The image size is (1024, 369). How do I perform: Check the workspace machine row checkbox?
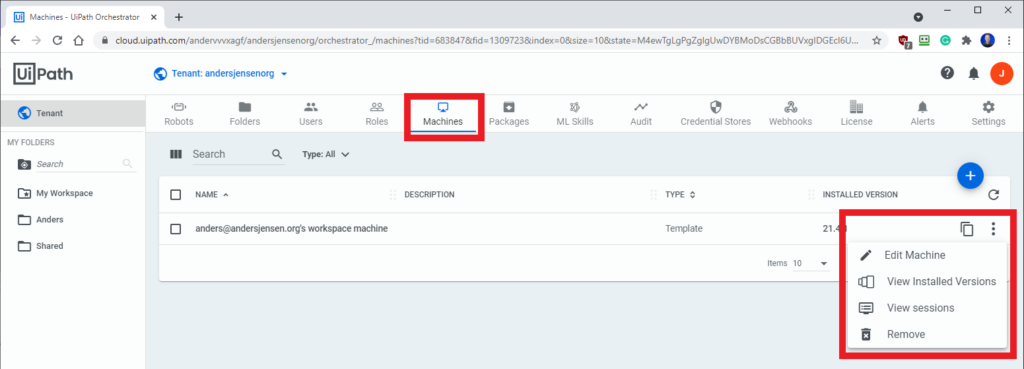(176, 229)
